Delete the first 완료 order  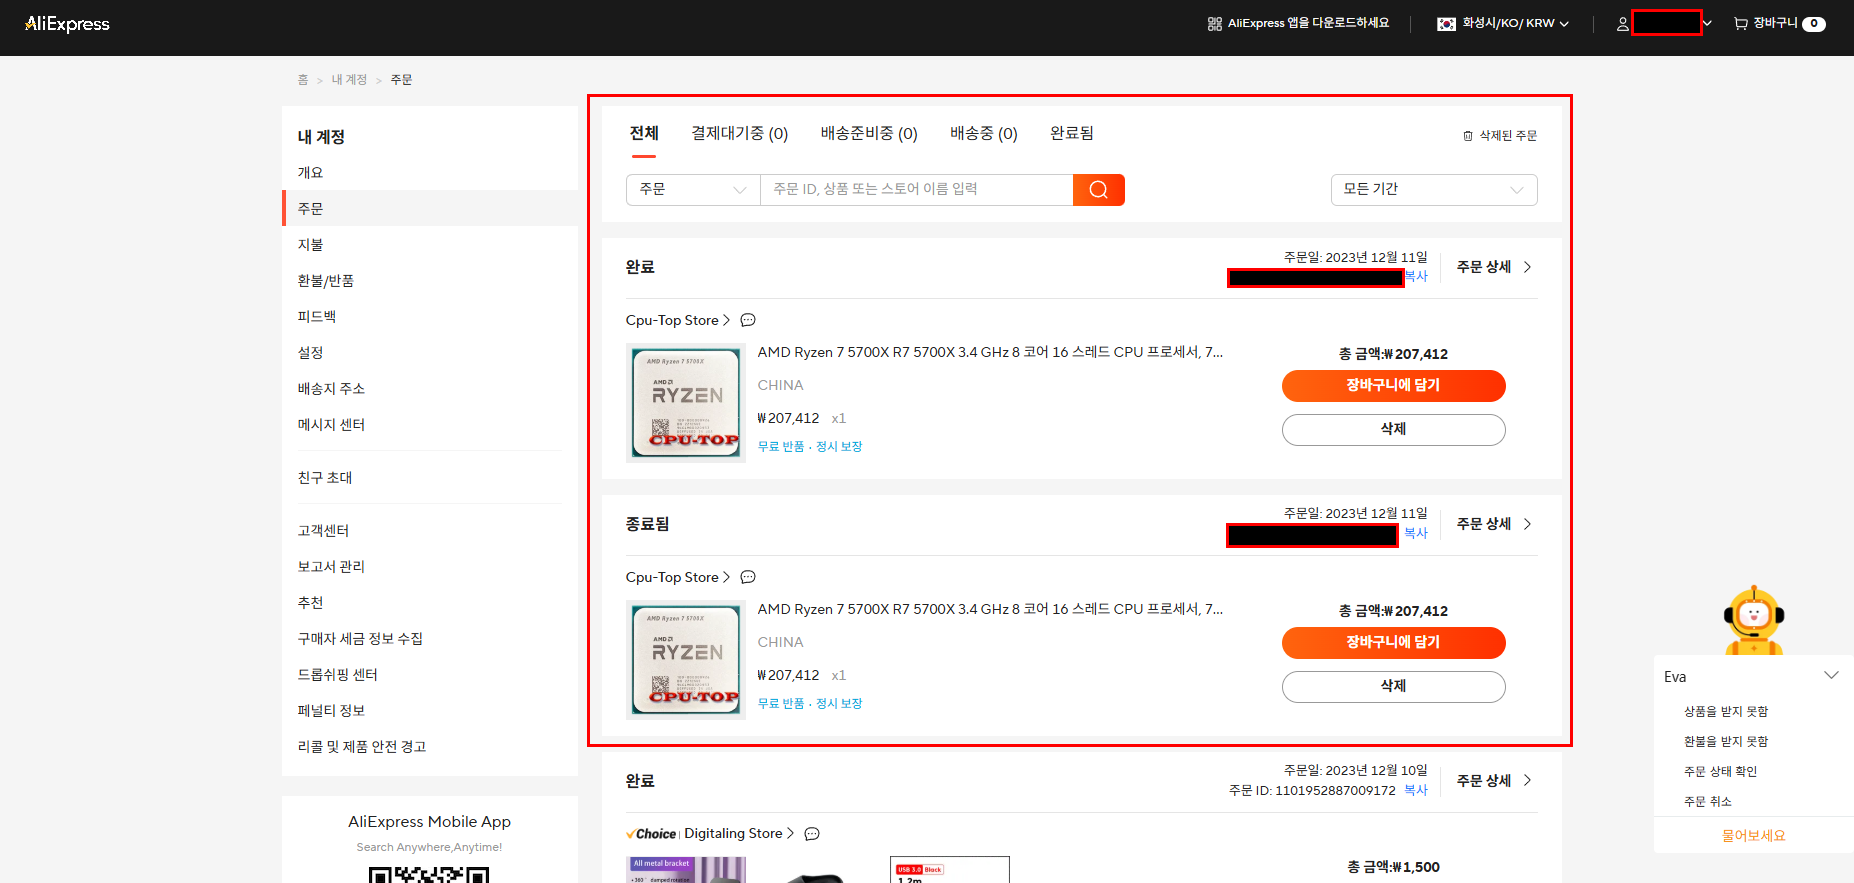point(1394,429)
